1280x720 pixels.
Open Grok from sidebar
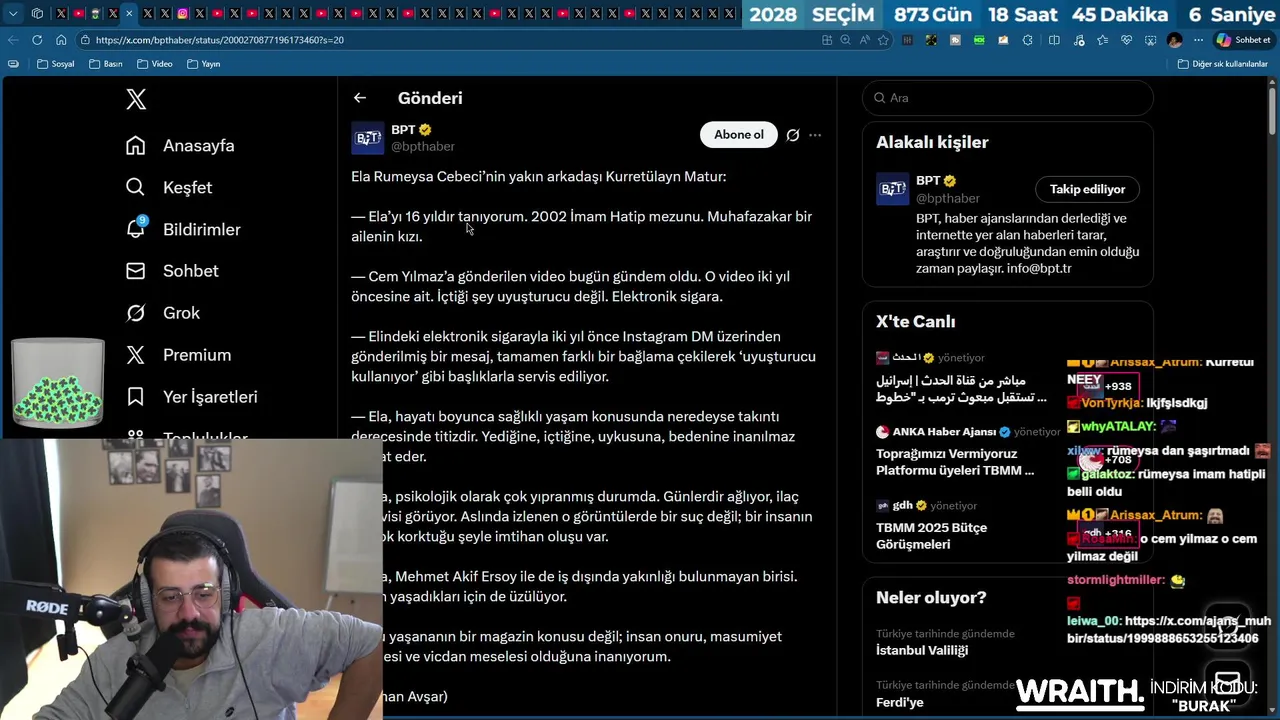tap(163, 313)
